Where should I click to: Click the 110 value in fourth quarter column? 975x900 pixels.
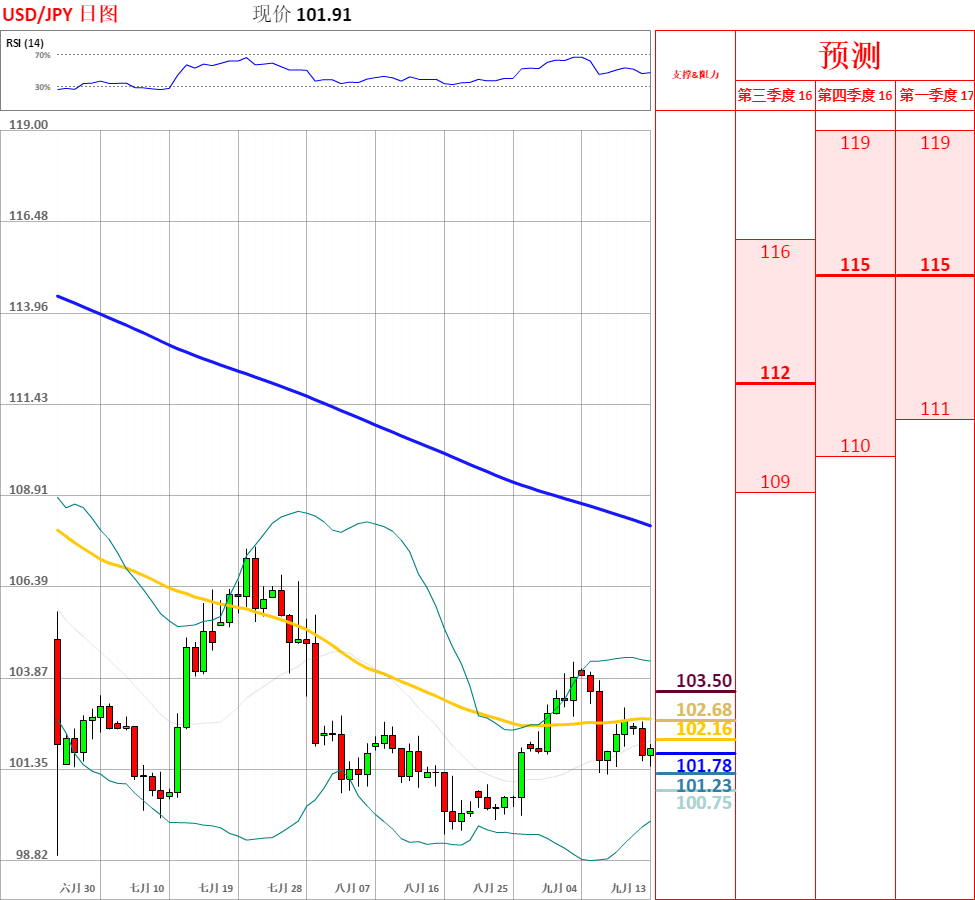(x=855, y=445)
